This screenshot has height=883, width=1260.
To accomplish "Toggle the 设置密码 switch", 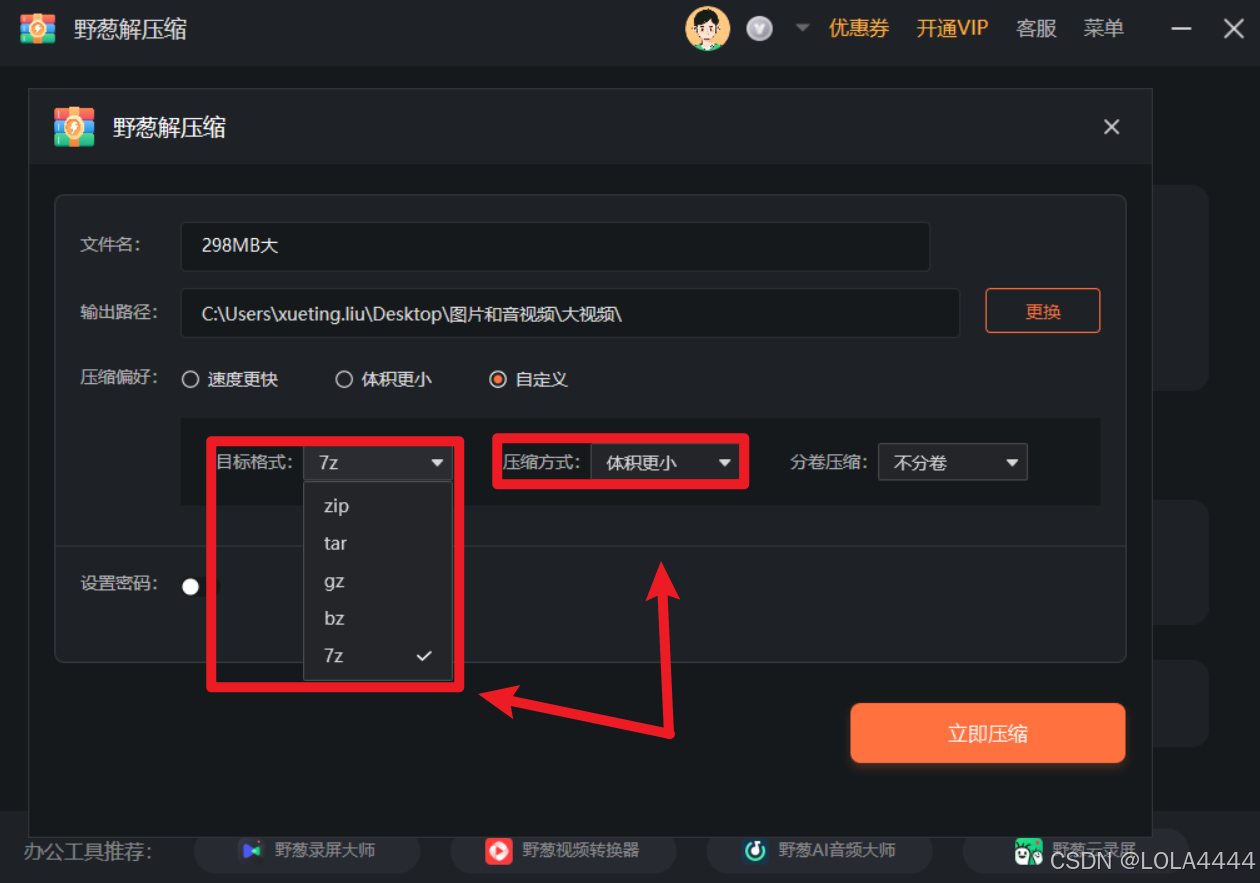I will coord(191,587).
